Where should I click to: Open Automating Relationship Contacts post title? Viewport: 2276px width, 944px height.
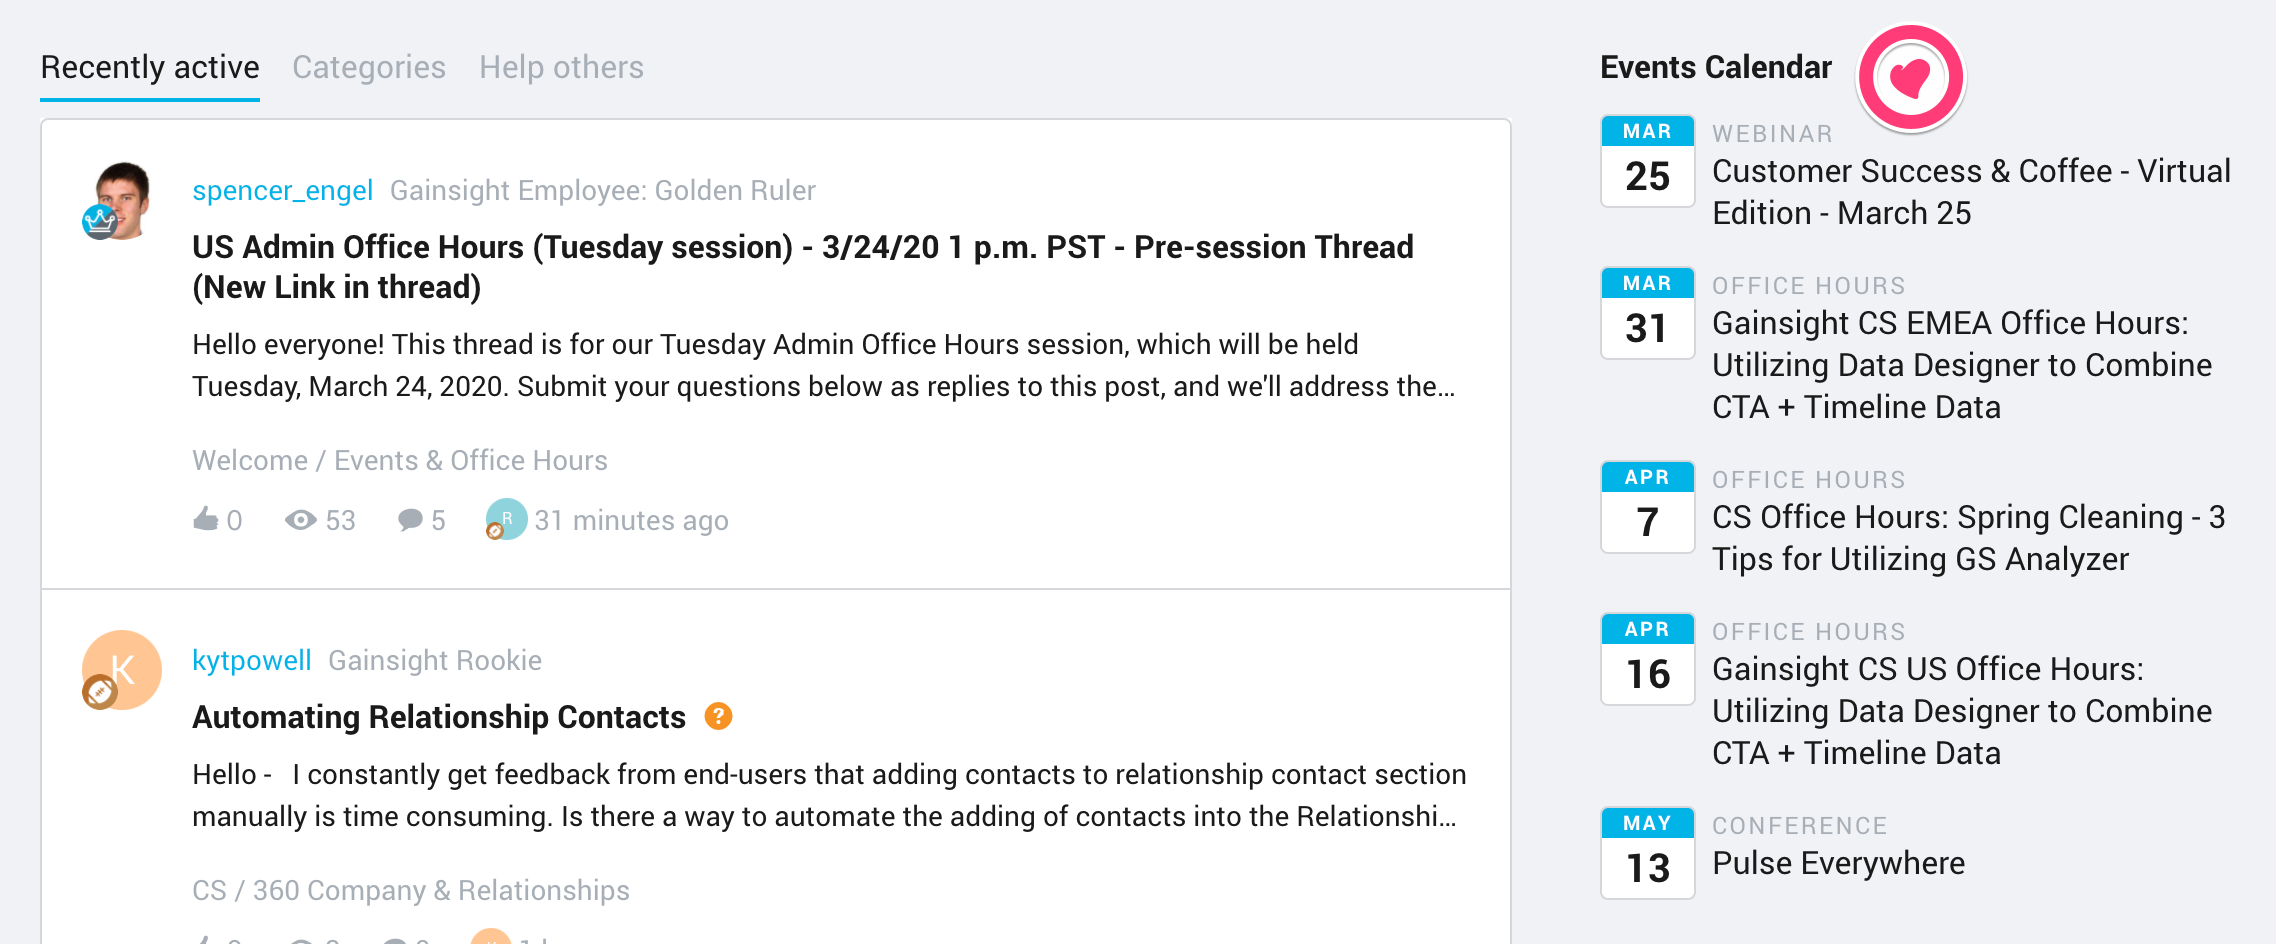(x=439, y=717)
